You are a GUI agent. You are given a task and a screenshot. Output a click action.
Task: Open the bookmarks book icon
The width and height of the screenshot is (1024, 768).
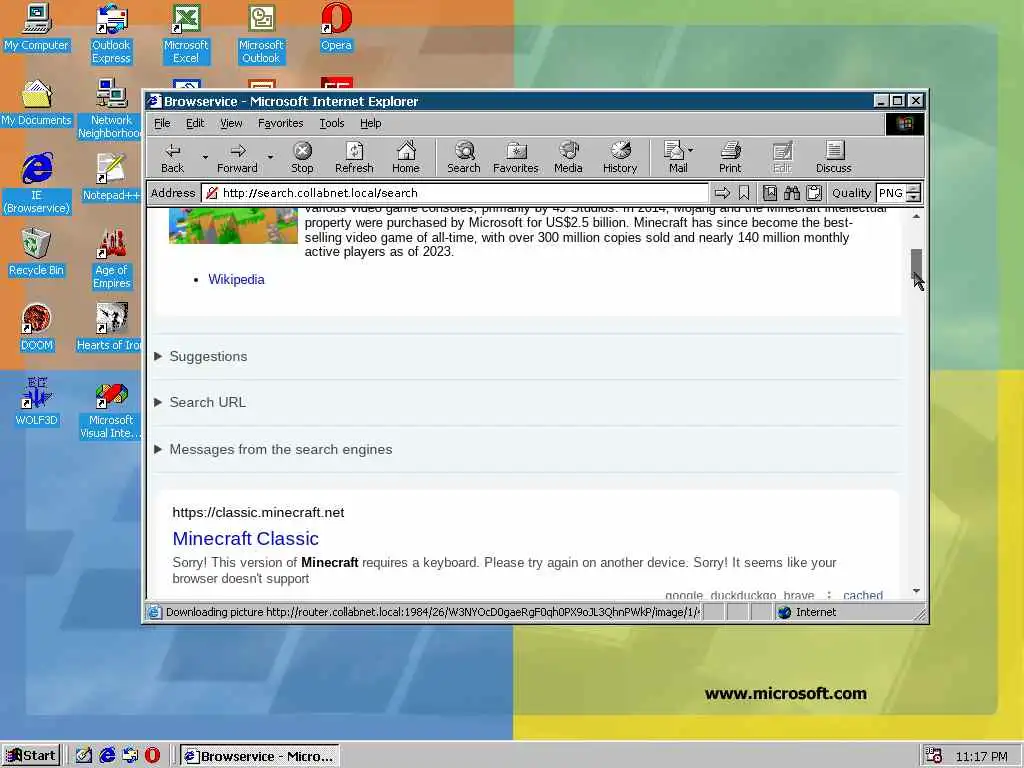click(x=770, y=193)
